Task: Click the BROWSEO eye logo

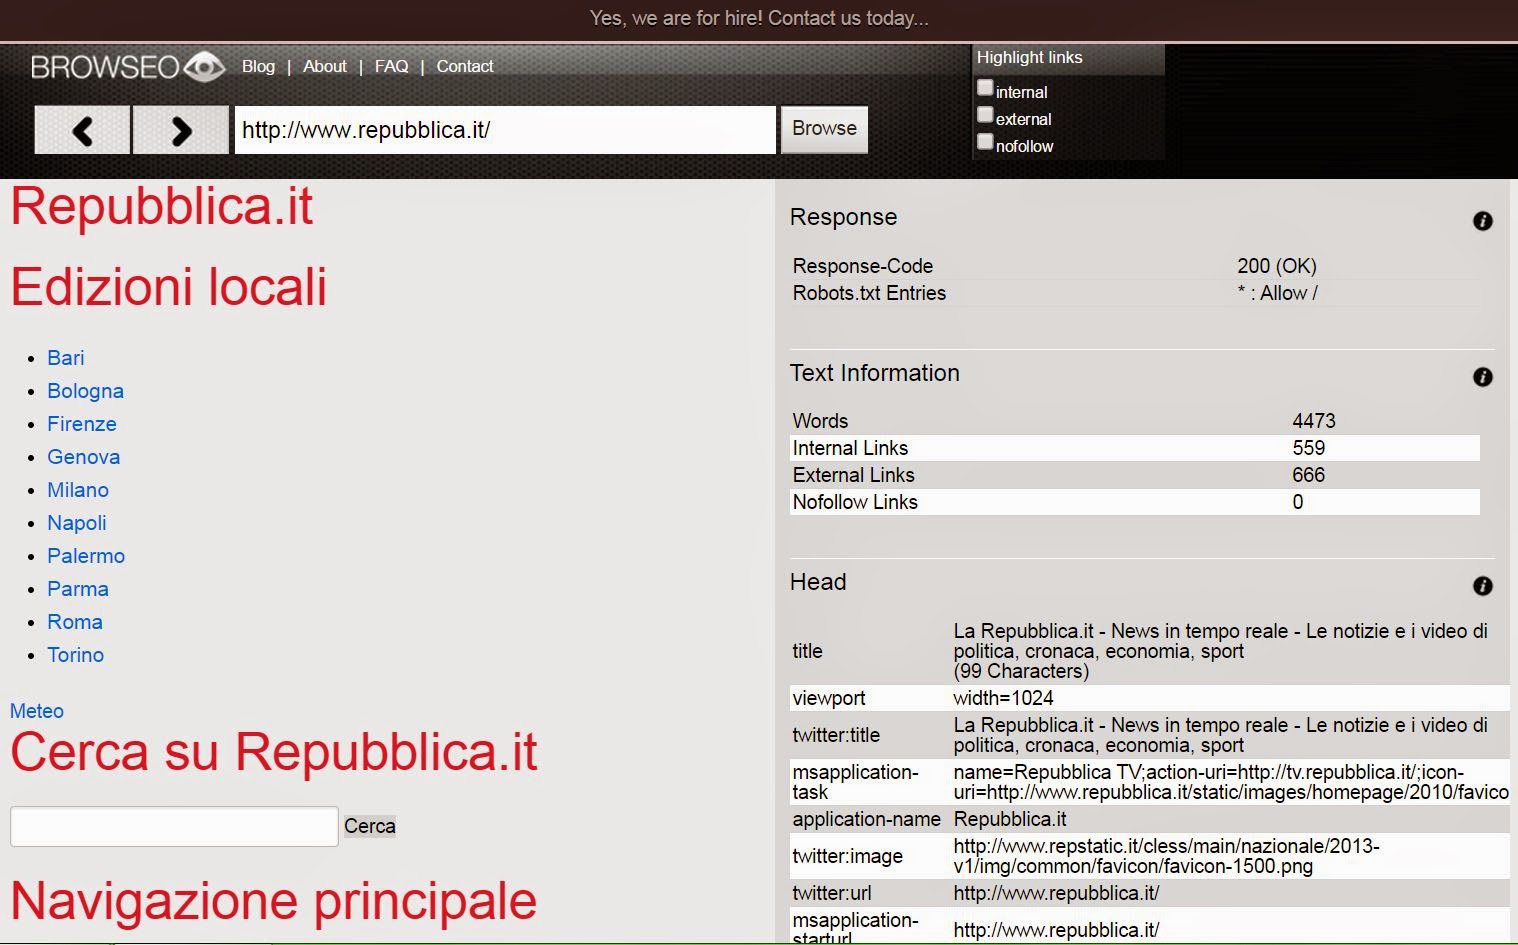Action: 128,67
